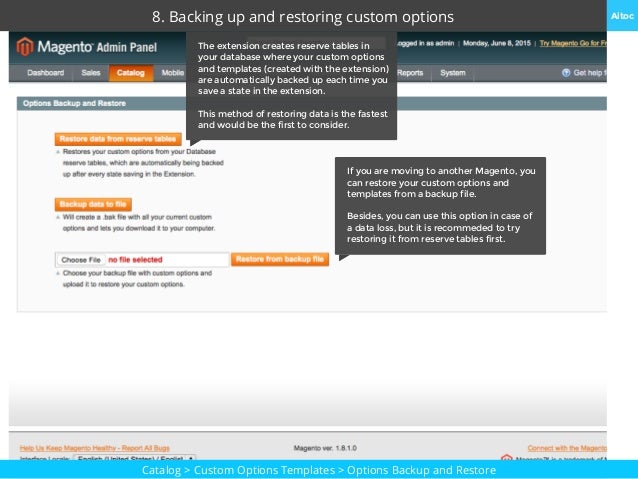Click Restore data from reserve tables button

point(118,139)
